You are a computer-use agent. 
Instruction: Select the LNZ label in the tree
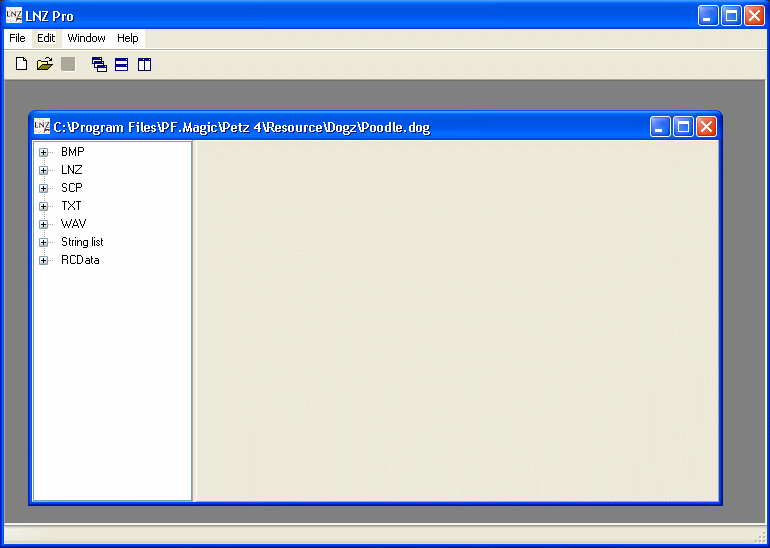72,170
